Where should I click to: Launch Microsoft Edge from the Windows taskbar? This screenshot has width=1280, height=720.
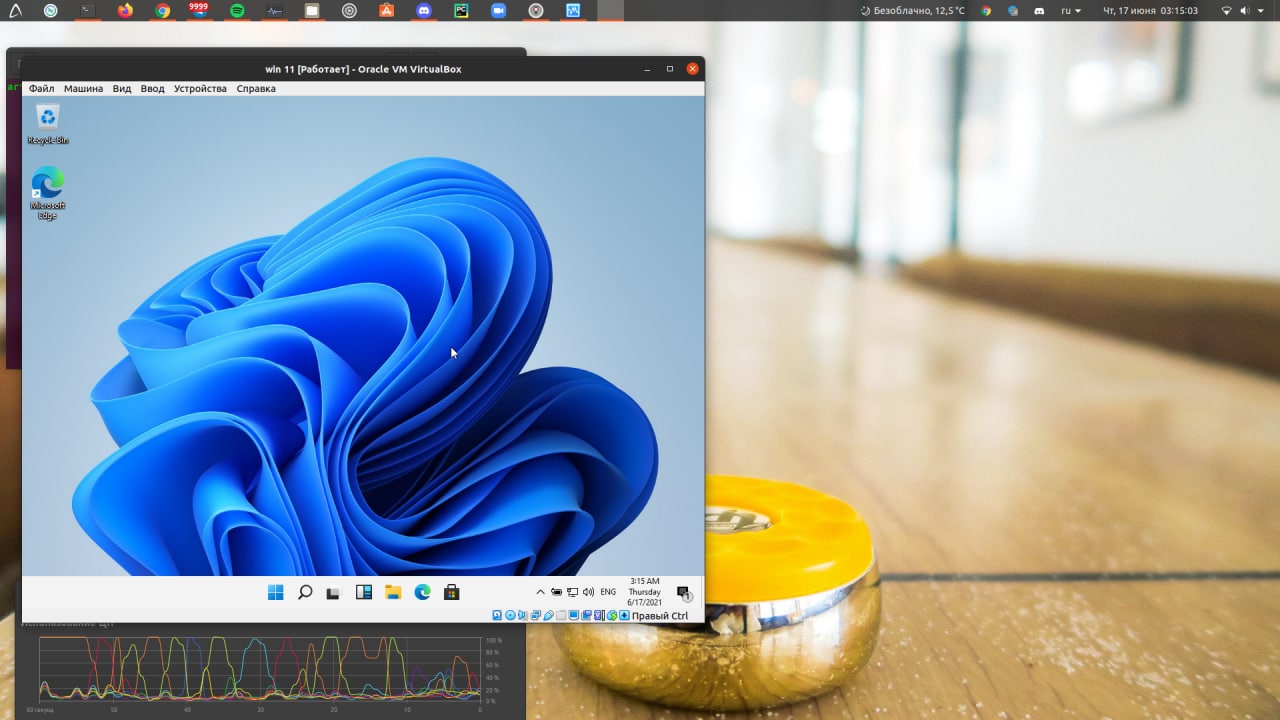(422, 592)
